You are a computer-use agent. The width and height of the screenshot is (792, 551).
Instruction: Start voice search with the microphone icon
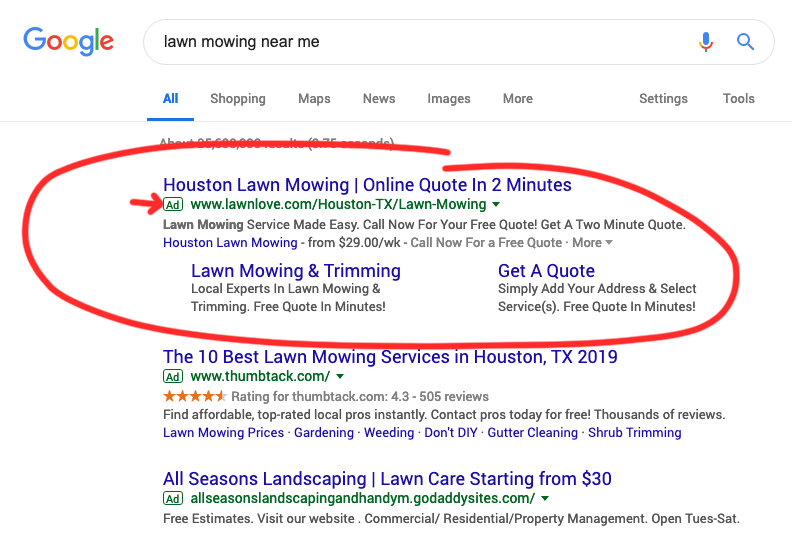point(706,41)
